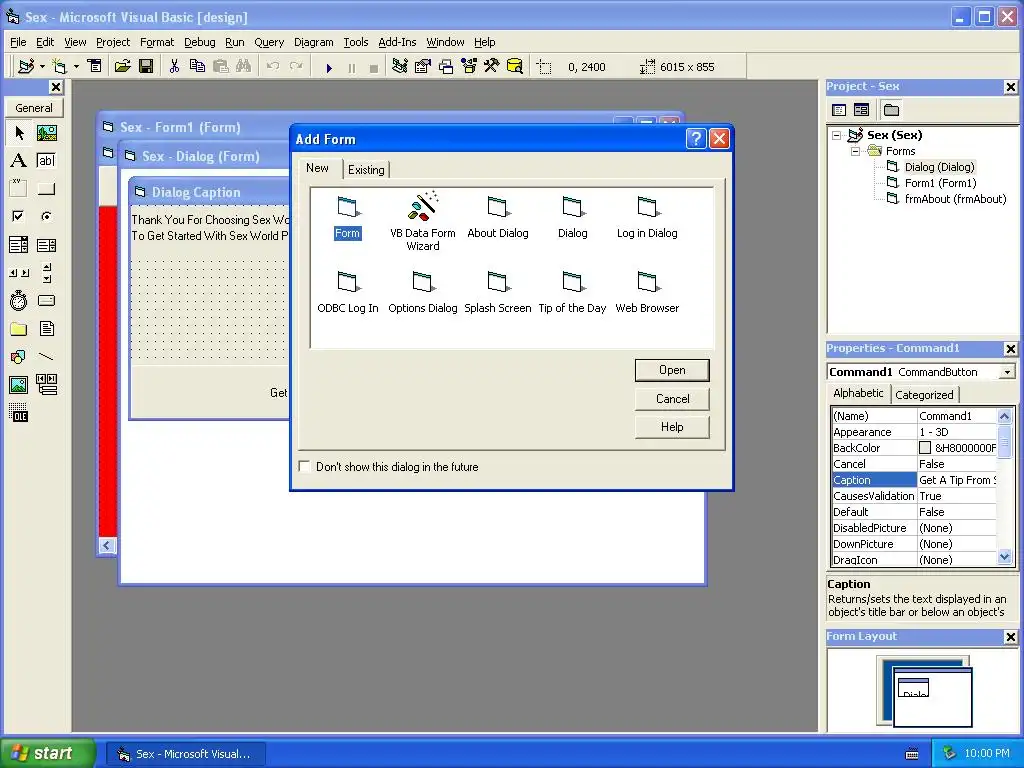Screen dimensions: 1024x768
Task: Click the Toolbox hammer-and-wrench toolbar icon
Action: [x=491, y=67]
